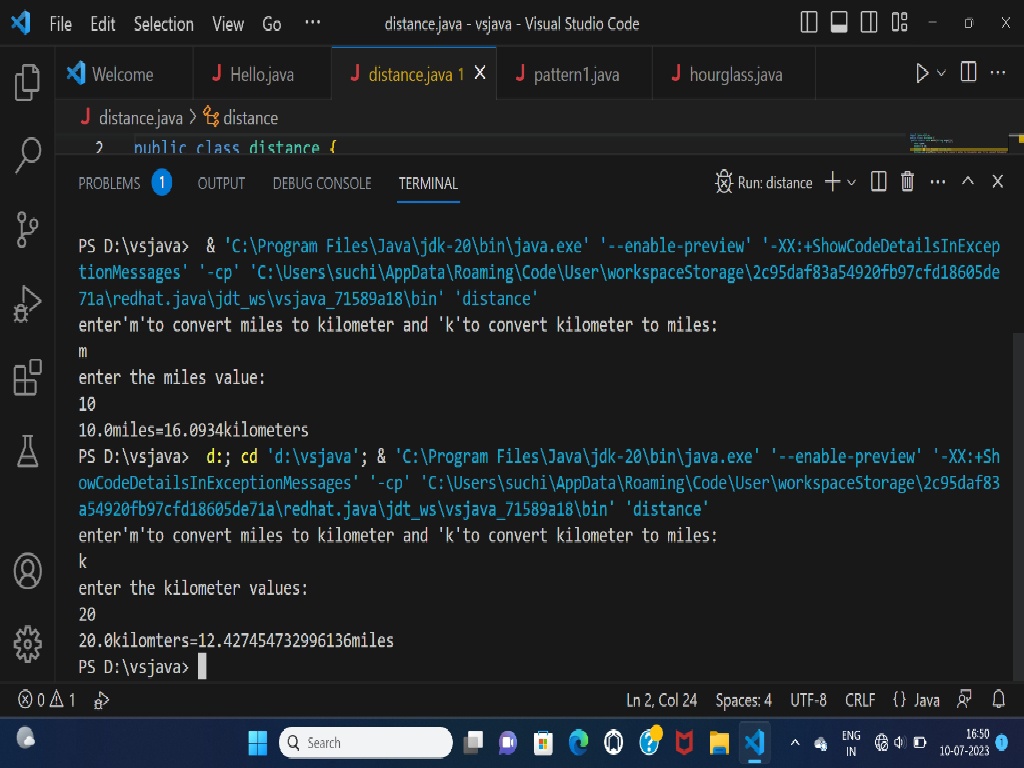The image size is (1024, 768).
Task: Open the clock showing 16:50
Action: point(965,743)
